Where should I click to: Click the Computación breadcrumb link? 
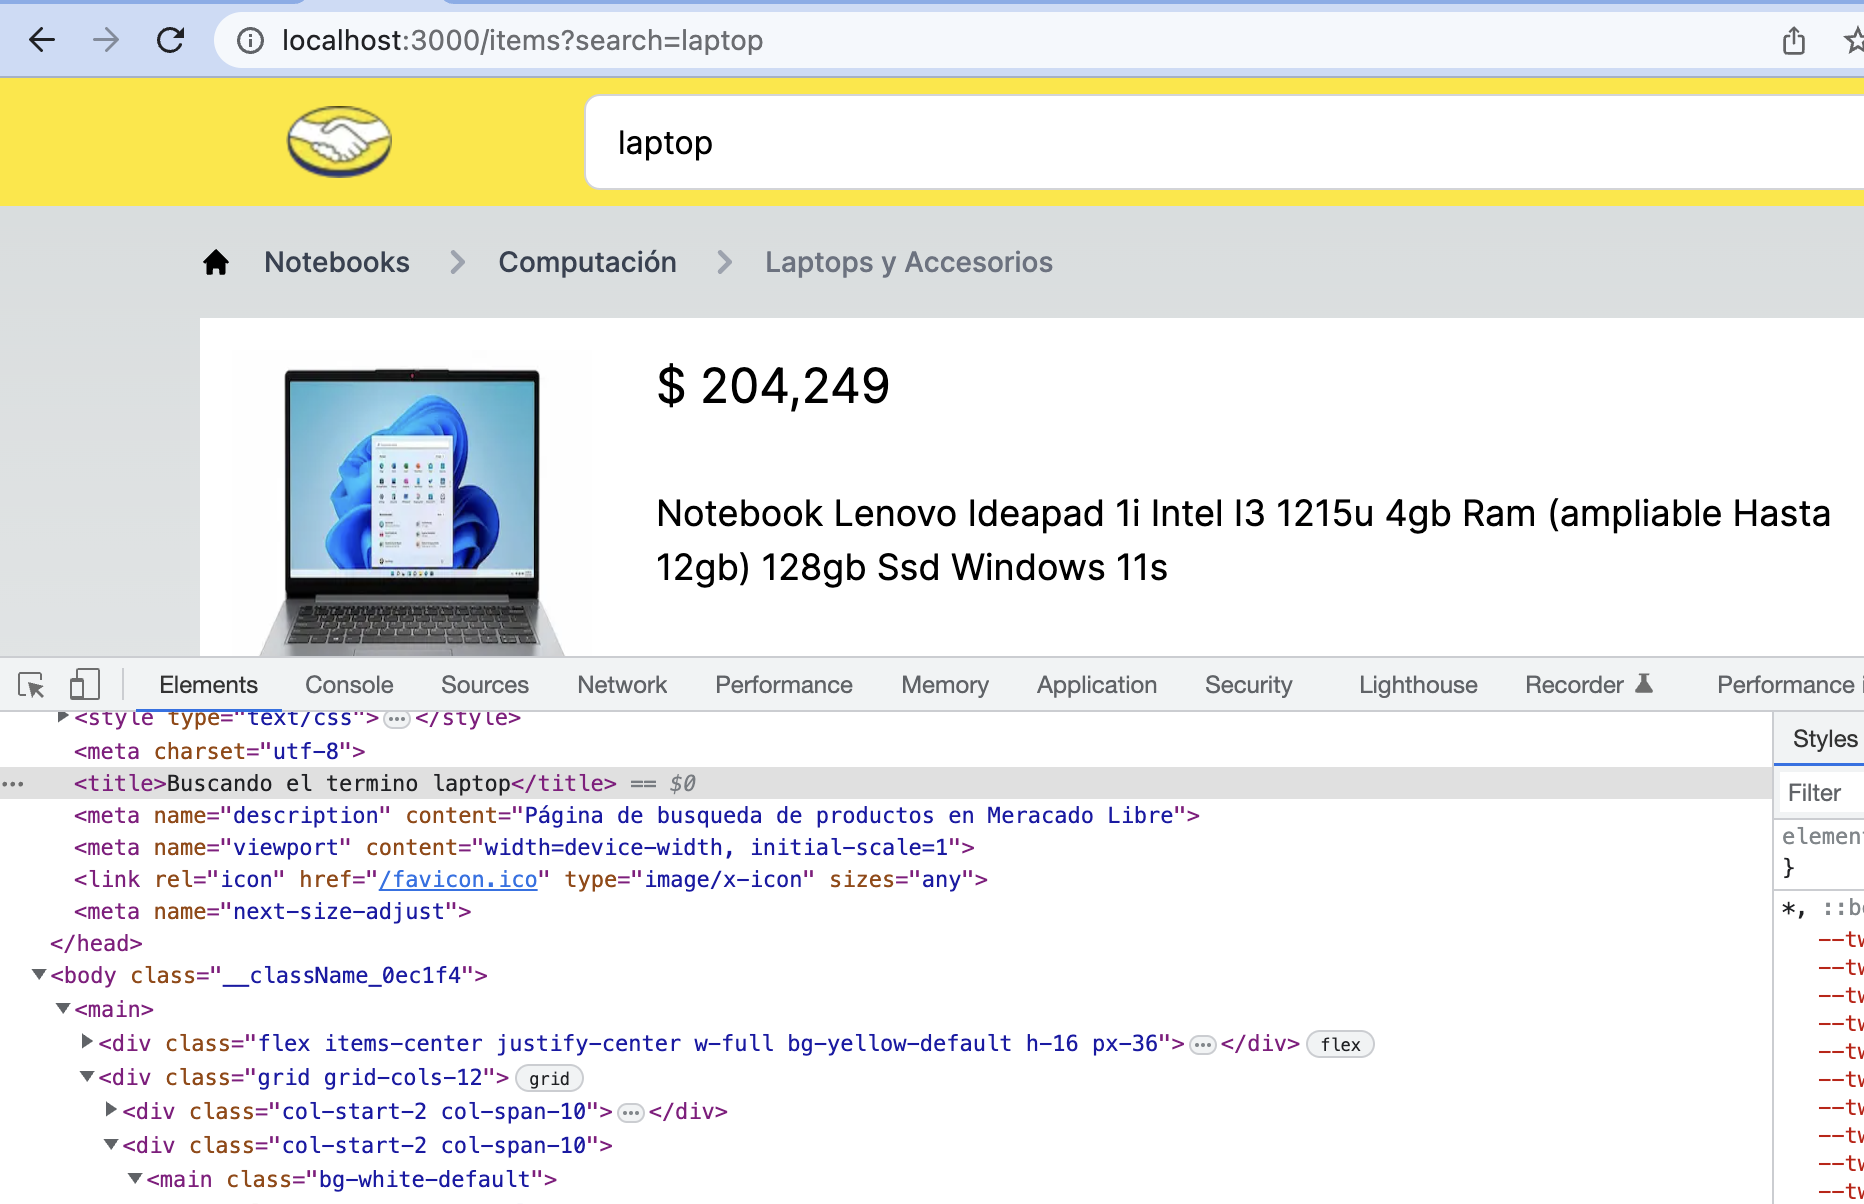[588, 262]
